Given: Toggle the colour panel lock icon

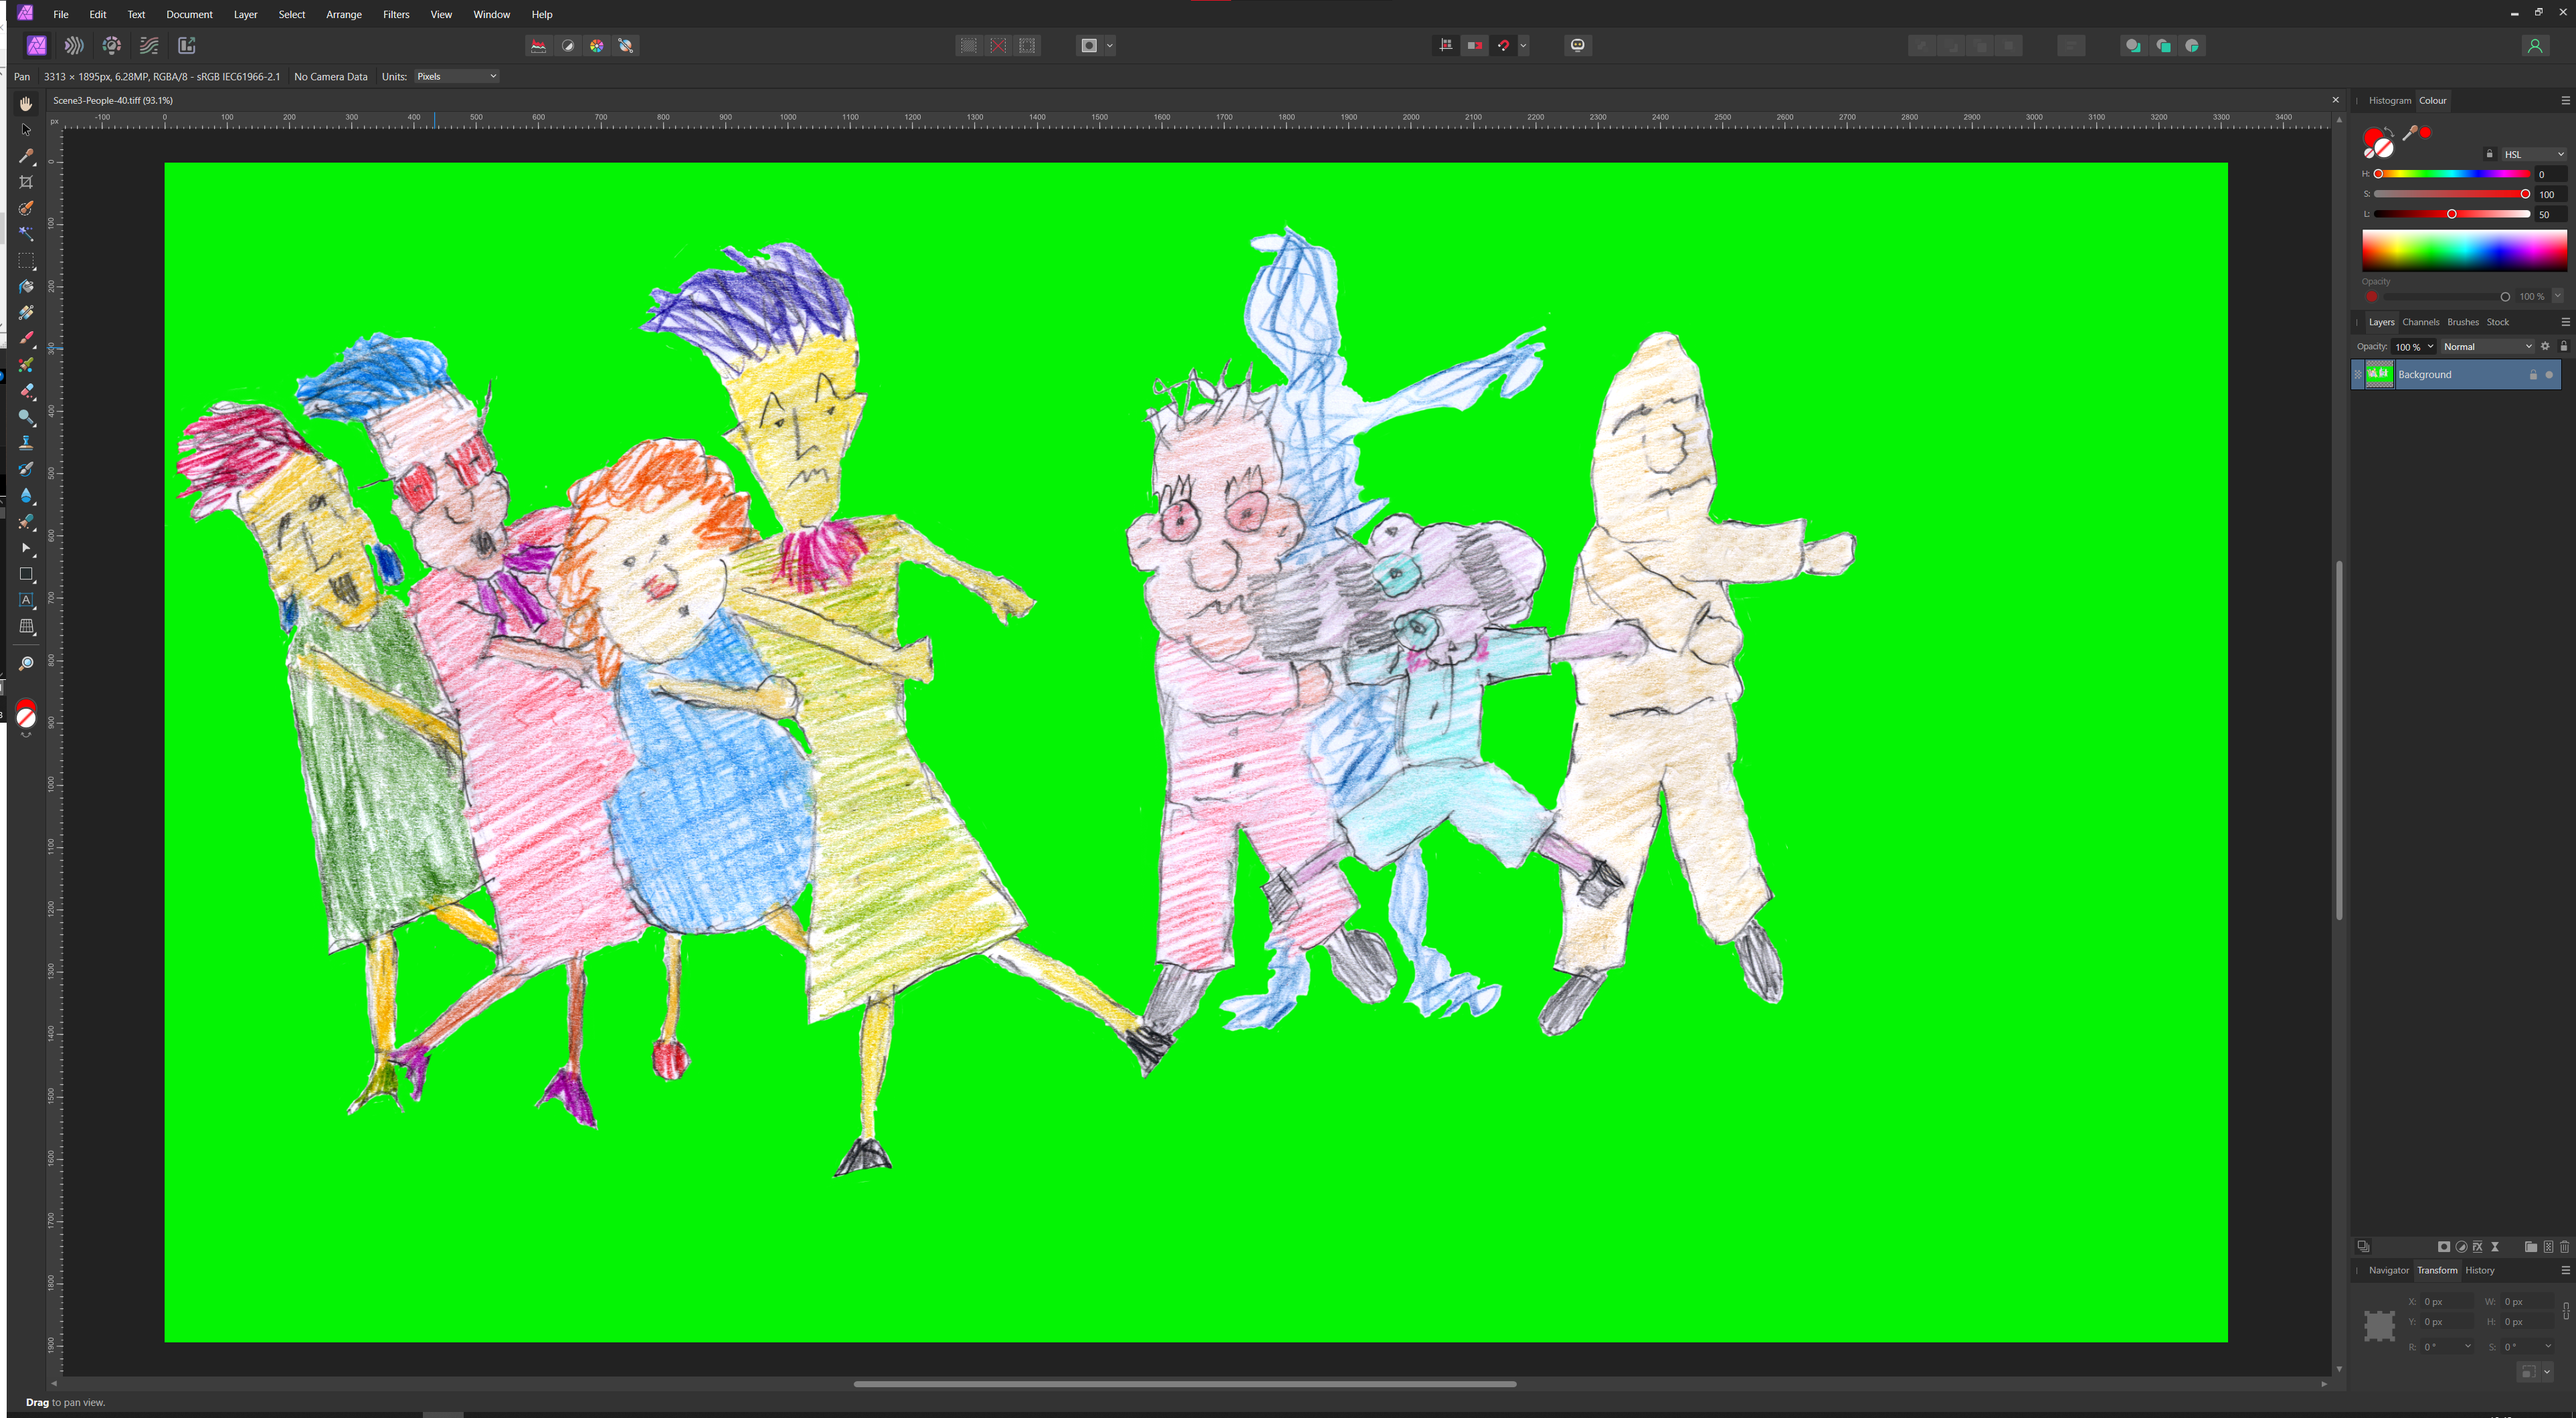Looking at the screenshot, I should pos(2489,154).
